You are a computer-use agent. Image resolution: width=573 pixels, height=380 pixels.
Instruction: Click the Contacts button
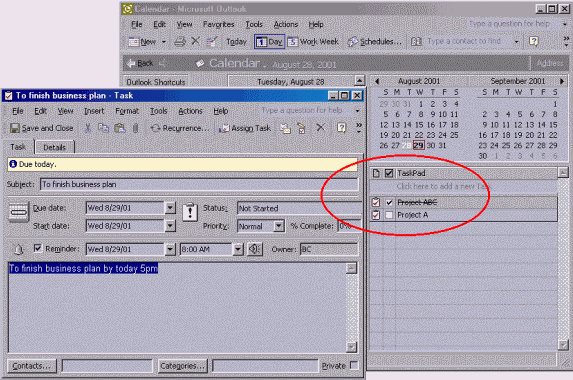[x=32, y=365]
